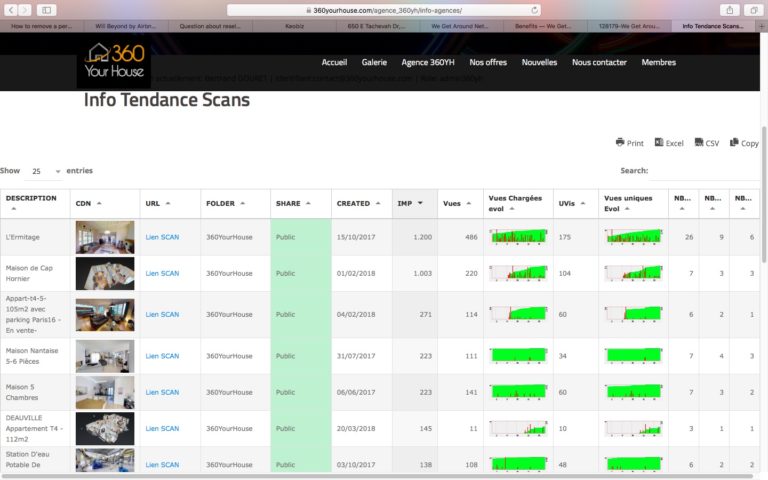Open Lien SCAN for Maison de Cap Hornier
The height and width of the screenshot is (480, 768).
(162, 273)
